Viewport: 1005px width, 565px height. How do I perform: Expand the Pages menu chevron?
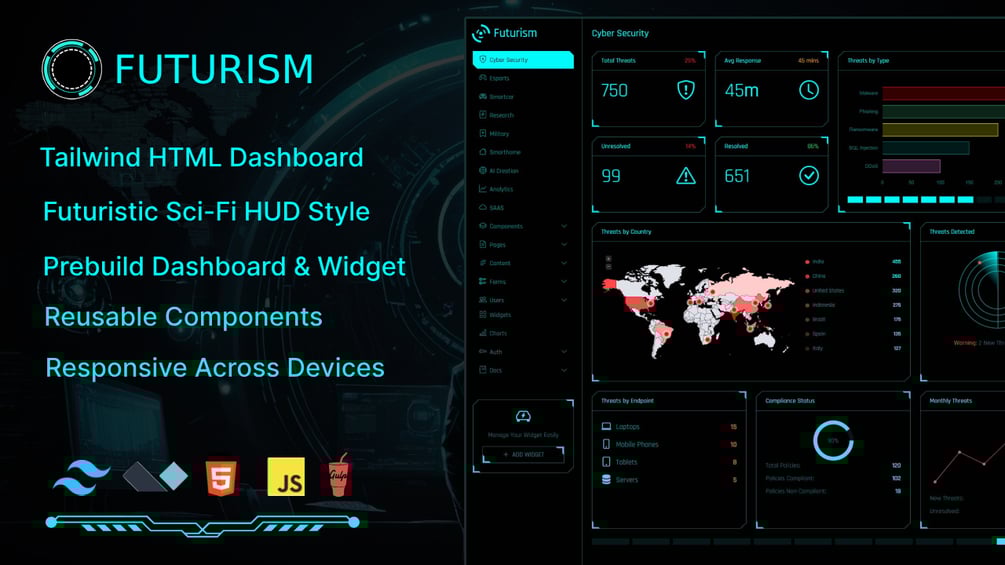pyautogui.click(x=564, y=244)
